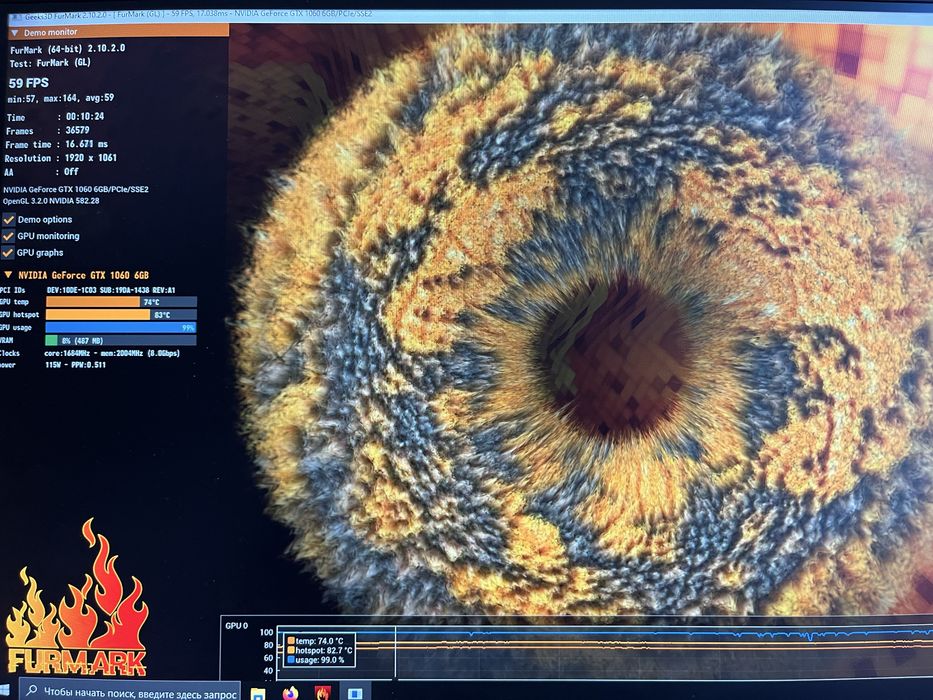Click the power 115W - PPW:0.511 value
This screenshot has width=933, height=700.
pos(76,365)
